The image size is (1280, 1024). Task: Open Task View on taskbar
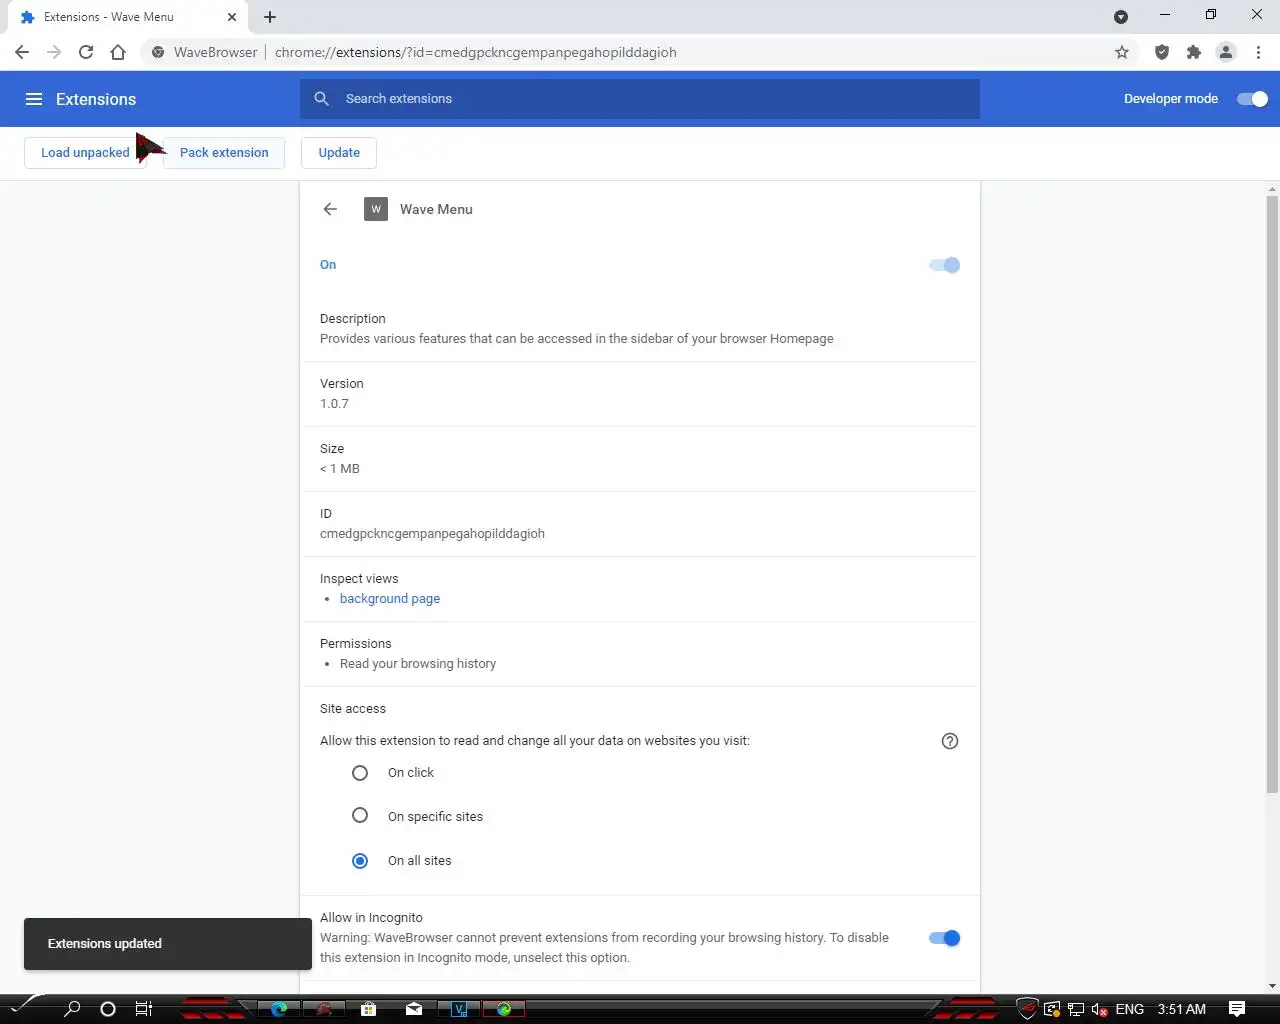(144, 1009)
